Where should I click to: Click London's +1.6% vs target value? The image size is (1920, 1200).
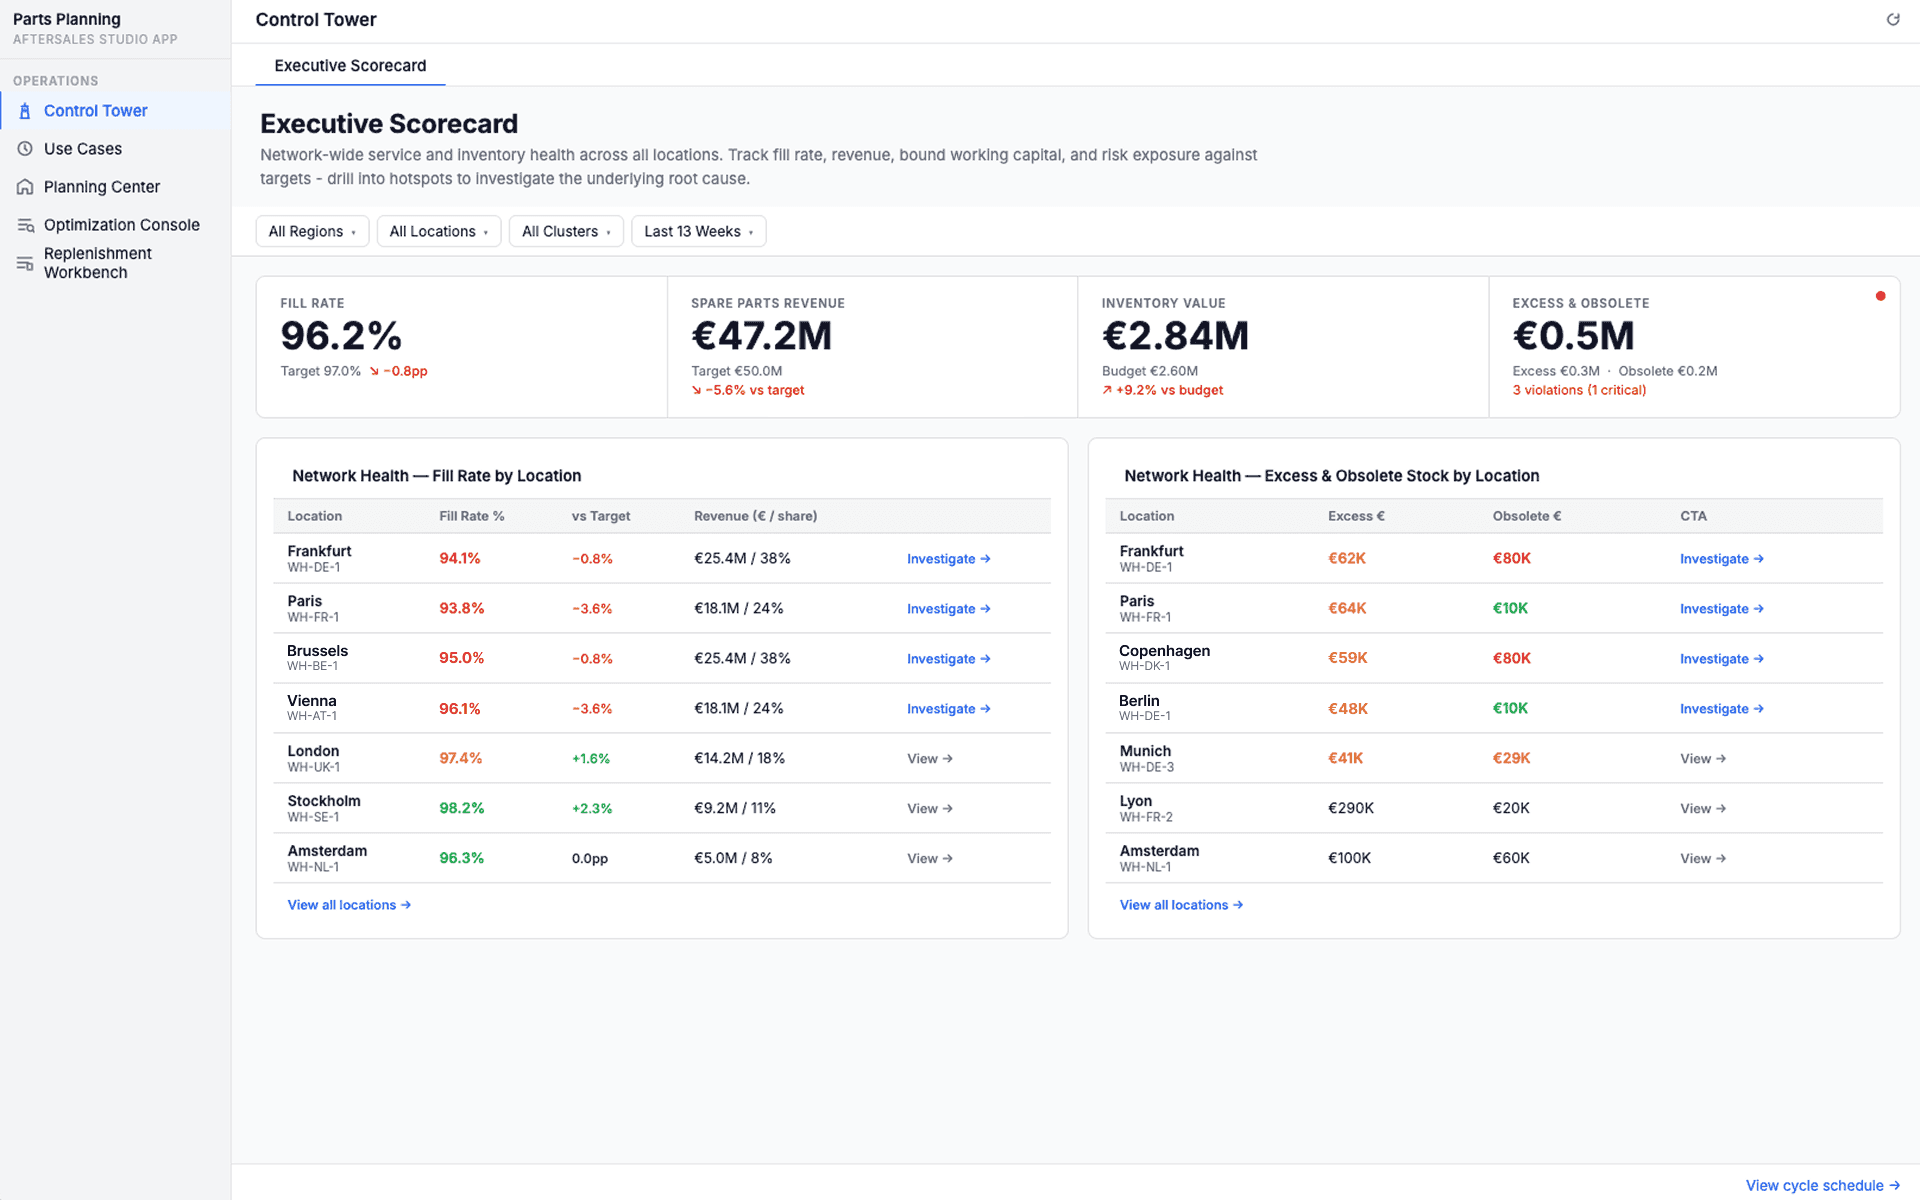591,759
